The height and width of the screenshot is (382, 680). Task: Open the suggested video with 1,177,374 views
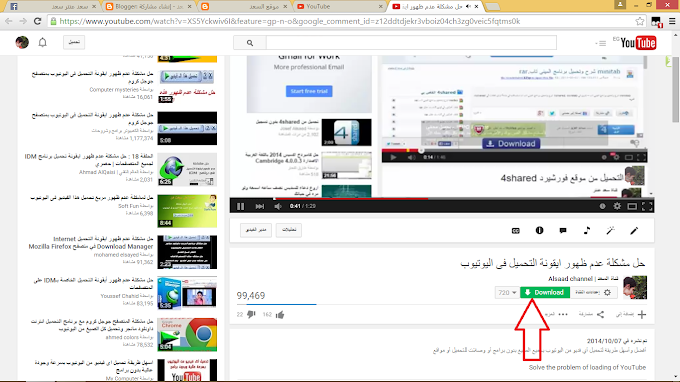pos(187,128)
